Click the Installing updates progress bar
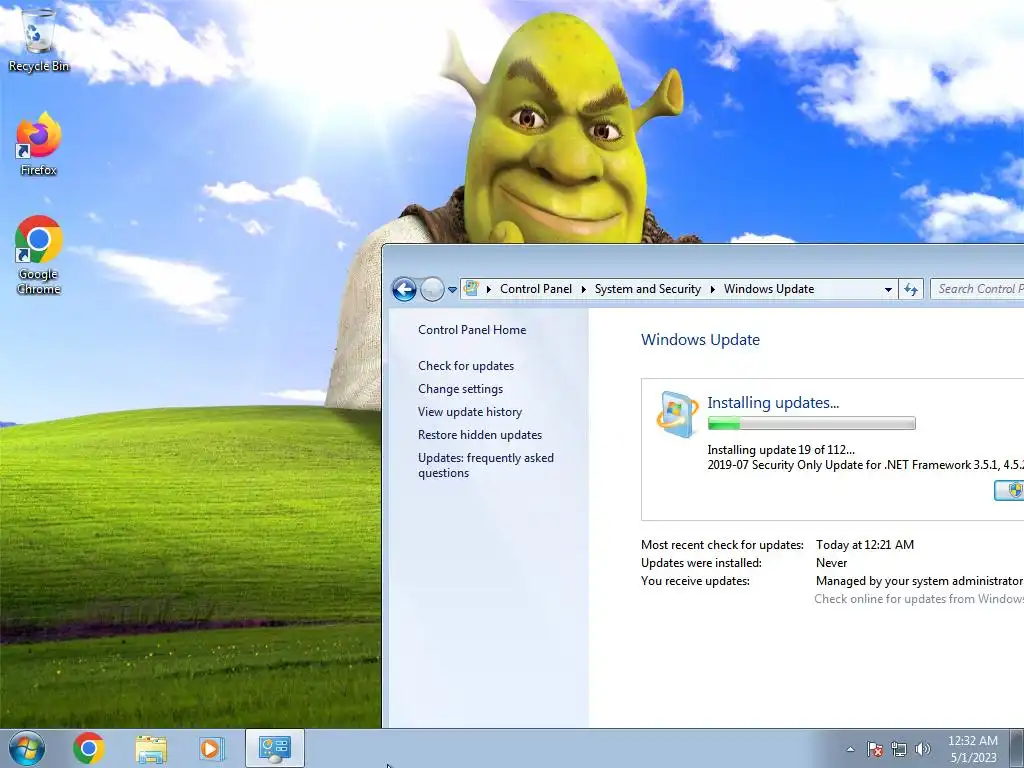Screen dimensions: 1024x768 (x=812, y=424)
